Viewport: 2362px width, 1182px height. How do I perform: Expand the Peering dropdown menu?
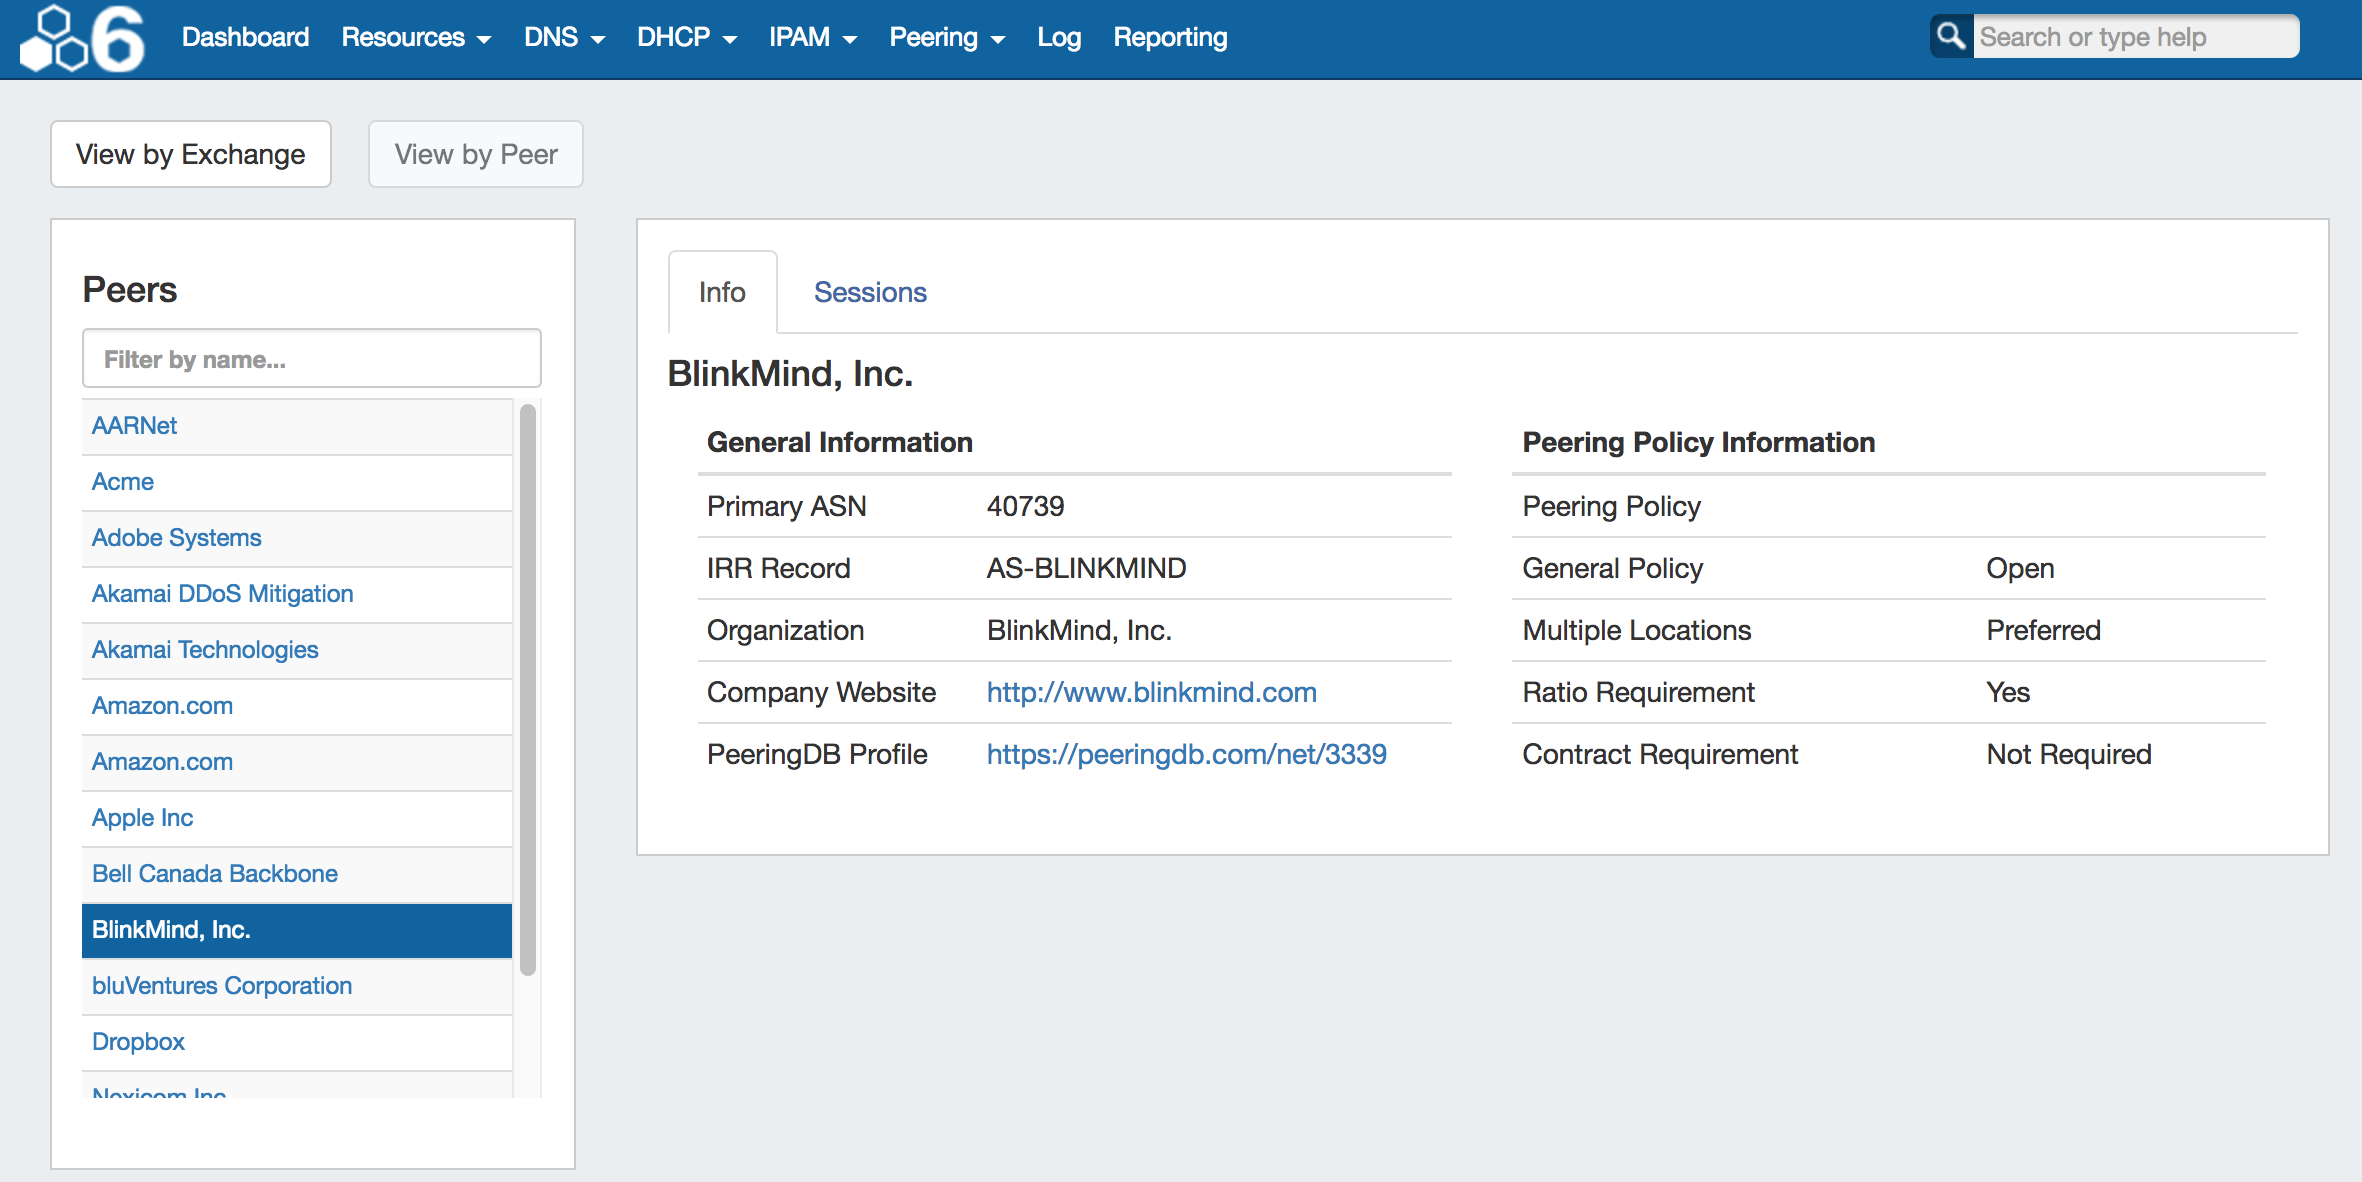[x=946, y=38]
